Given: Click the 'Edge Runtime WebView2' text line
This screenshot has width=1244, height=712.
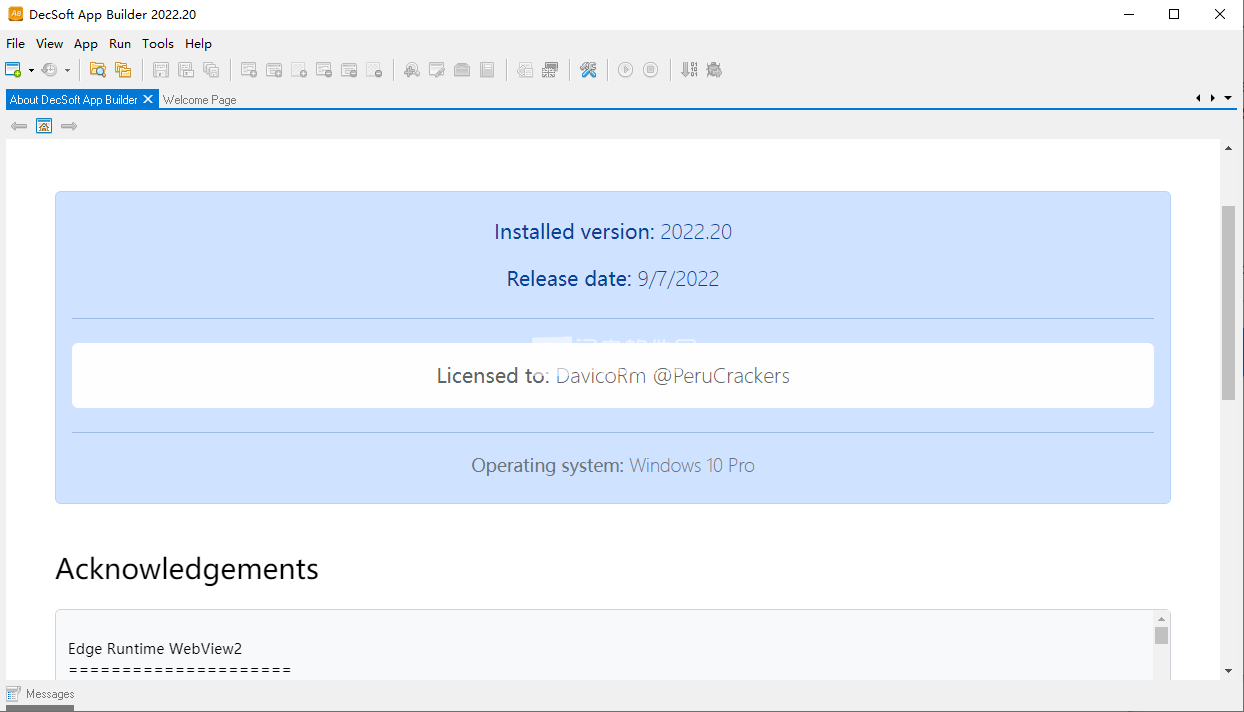Looking at the screenshot, I should [x=155, y=649].
